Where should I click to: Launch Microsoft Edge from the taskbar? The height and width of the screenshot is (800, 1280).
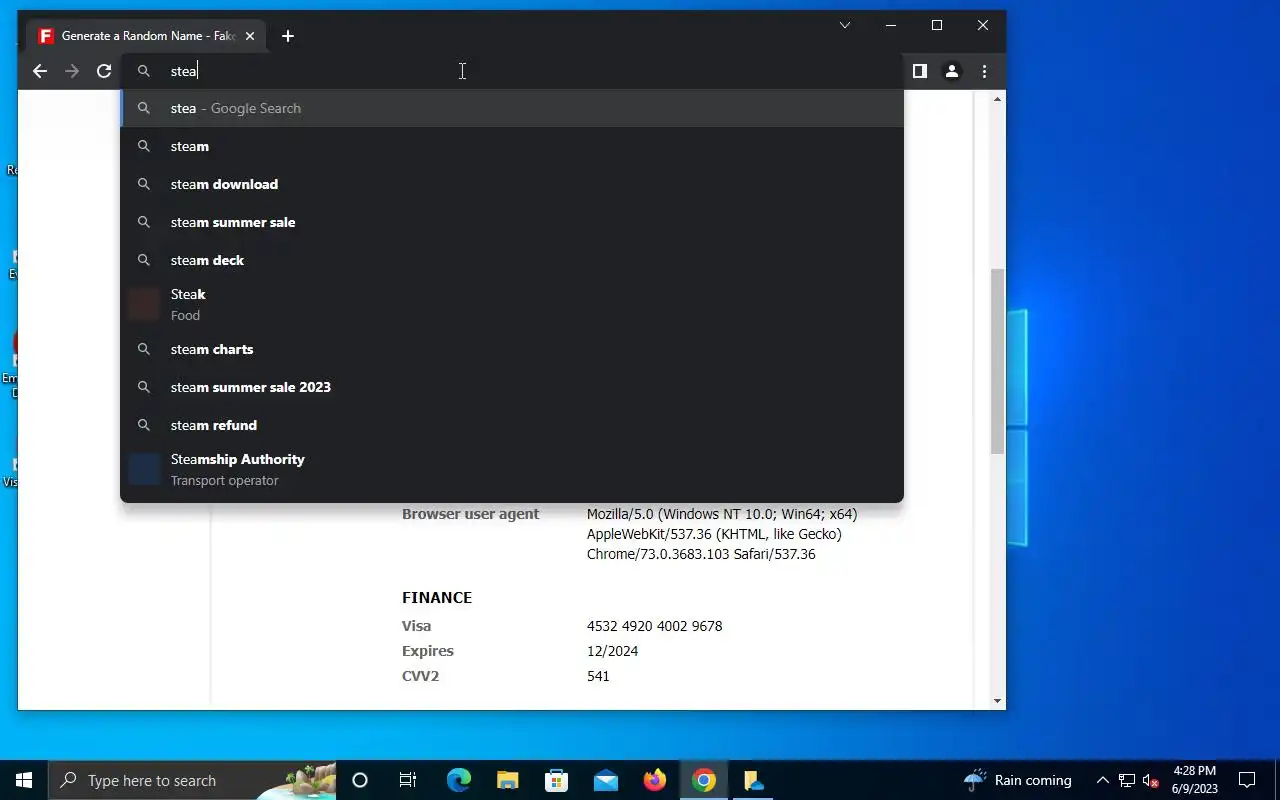click(x=458, y=780)
